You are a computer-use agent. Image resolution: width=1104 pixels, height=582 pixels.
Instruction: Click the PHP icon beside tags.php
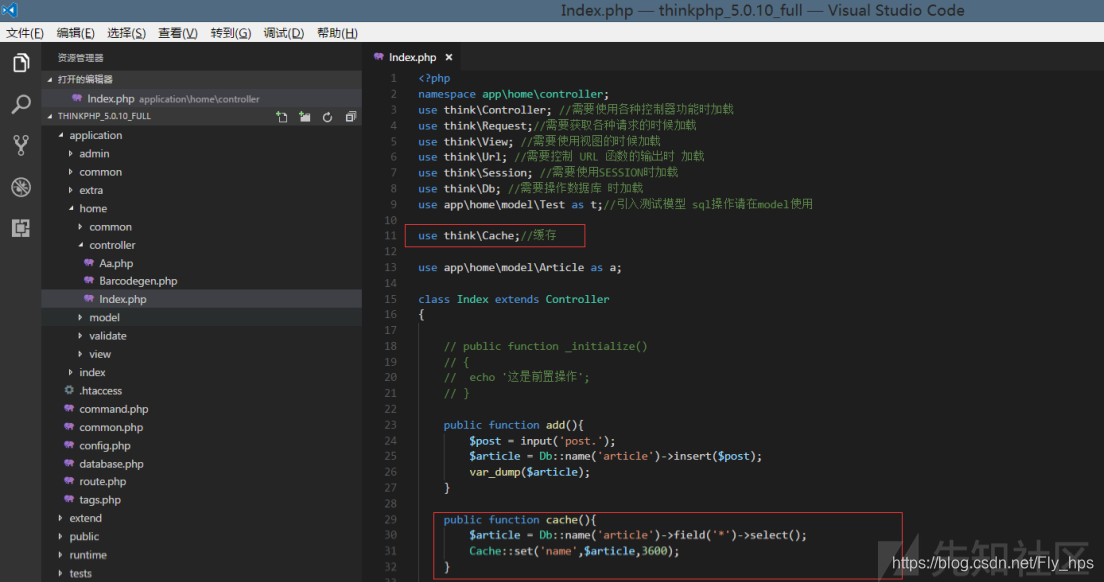(x=69, y=499)
